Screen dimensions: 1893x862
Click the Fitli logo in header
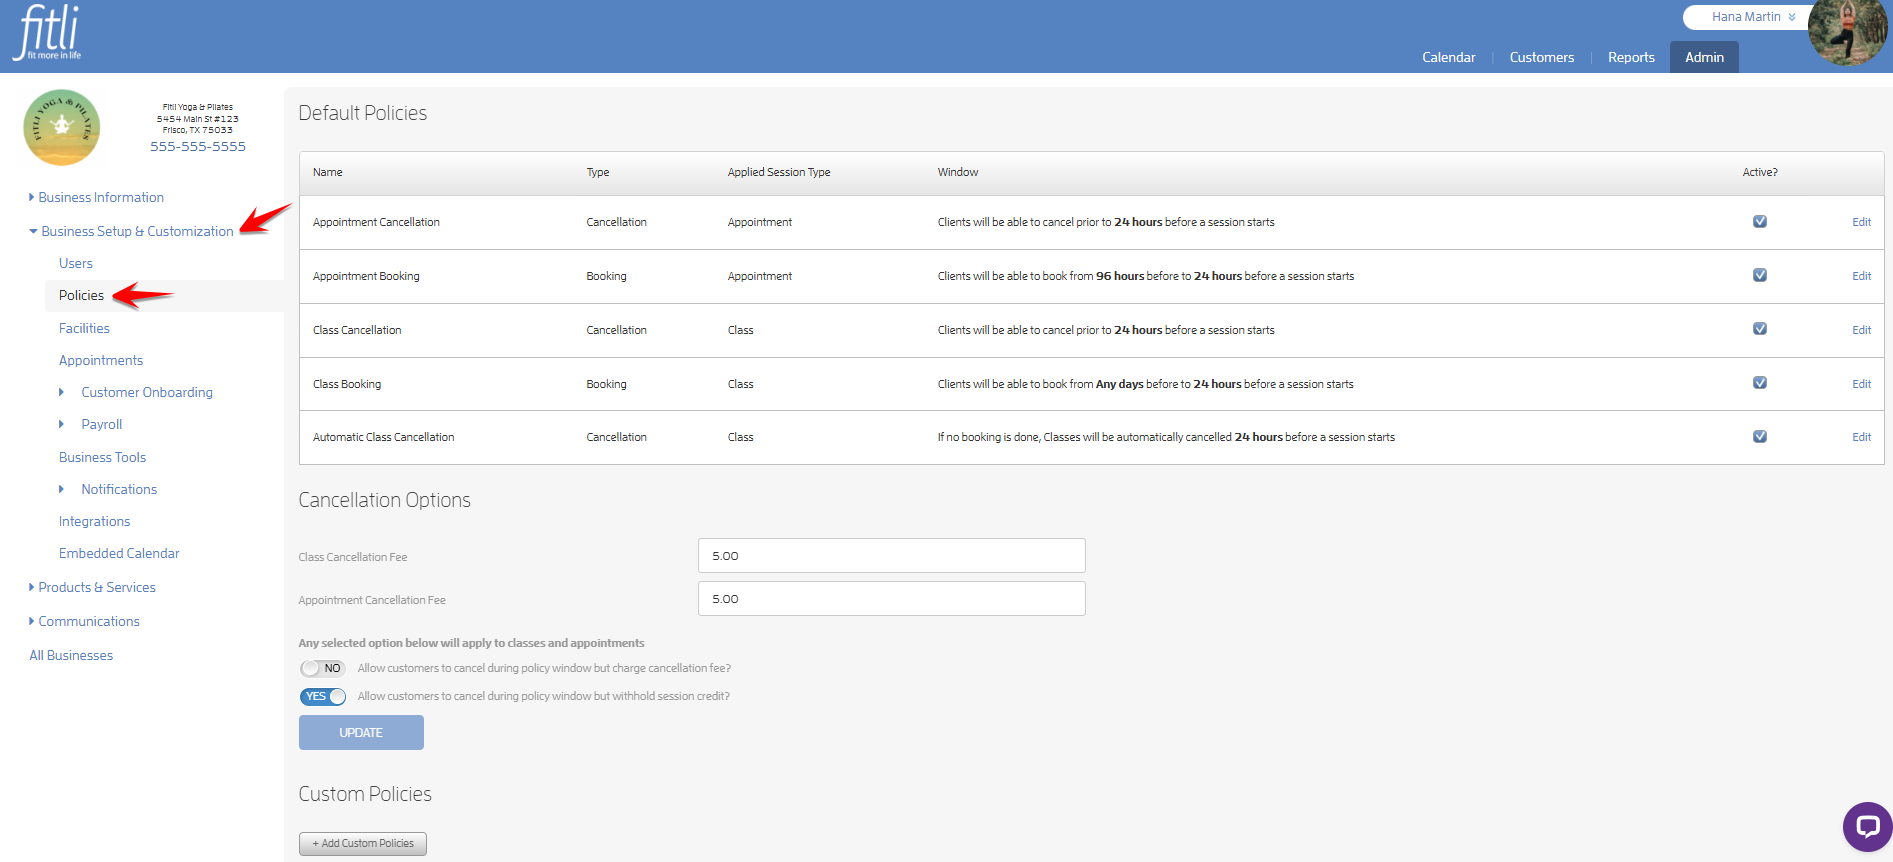point(47,33)
